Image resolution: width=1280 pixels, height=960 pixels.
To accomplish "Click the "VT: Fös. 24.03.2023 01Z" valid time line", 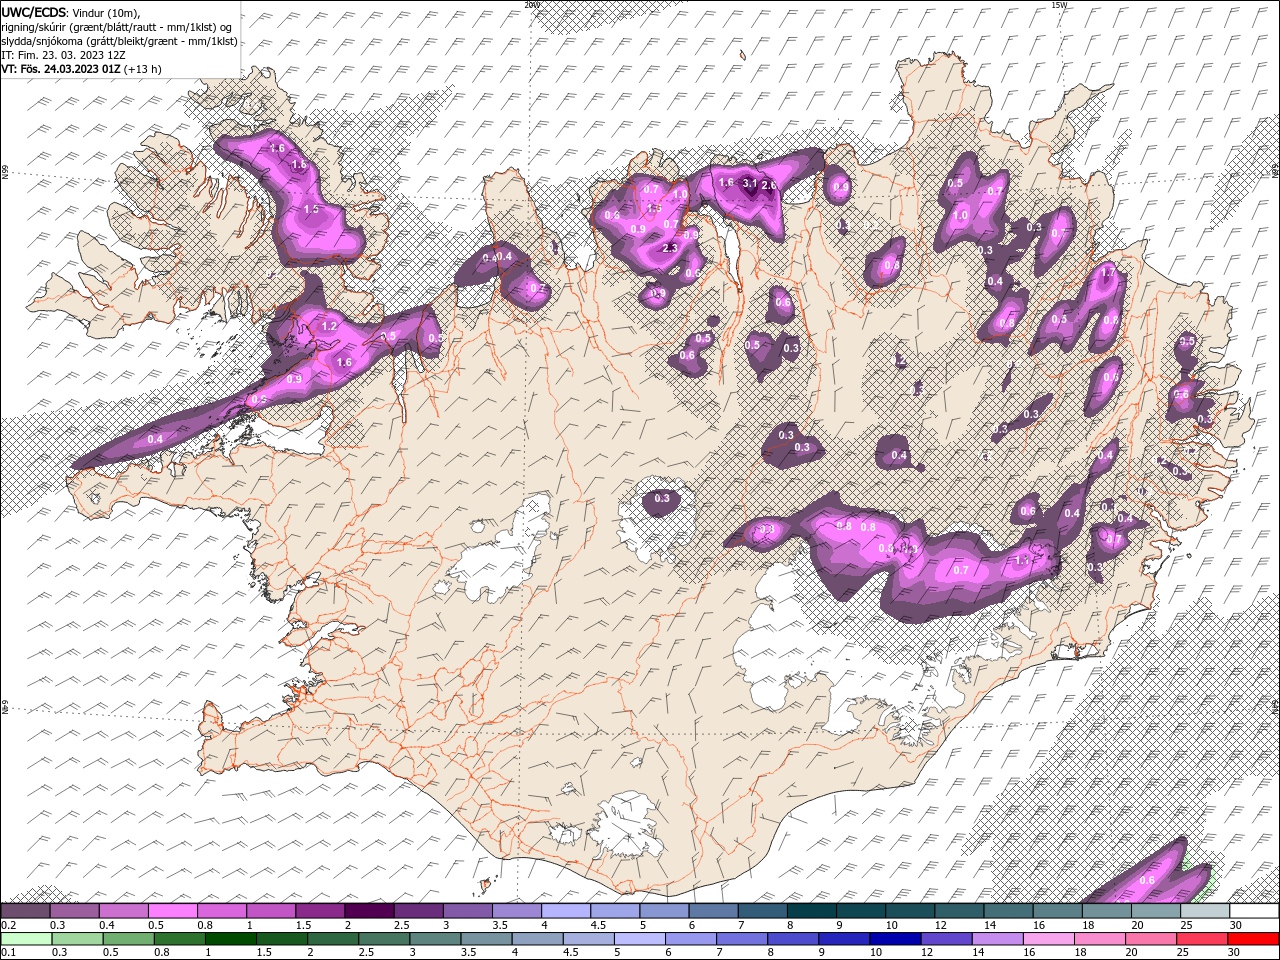I will click(x=61, y=69).
